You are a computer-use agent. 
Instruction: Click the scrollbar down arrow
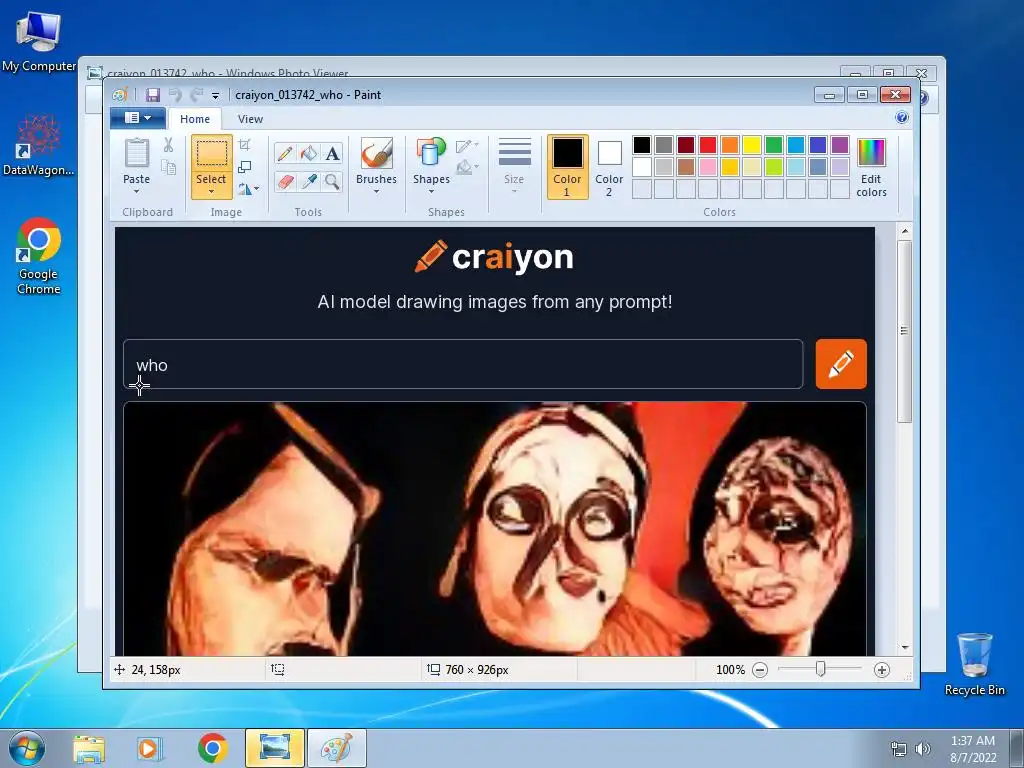(904, 647)
